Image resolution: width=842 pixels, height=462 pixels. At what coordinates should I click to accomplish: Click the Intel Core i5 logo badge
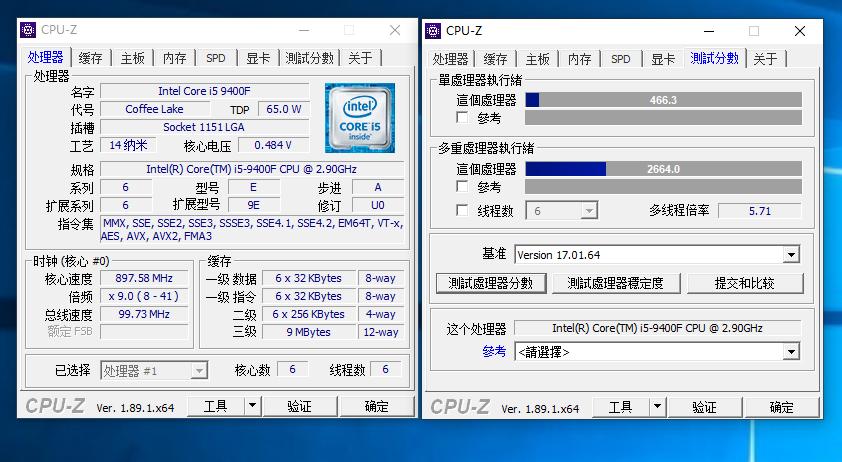point(360,118)
